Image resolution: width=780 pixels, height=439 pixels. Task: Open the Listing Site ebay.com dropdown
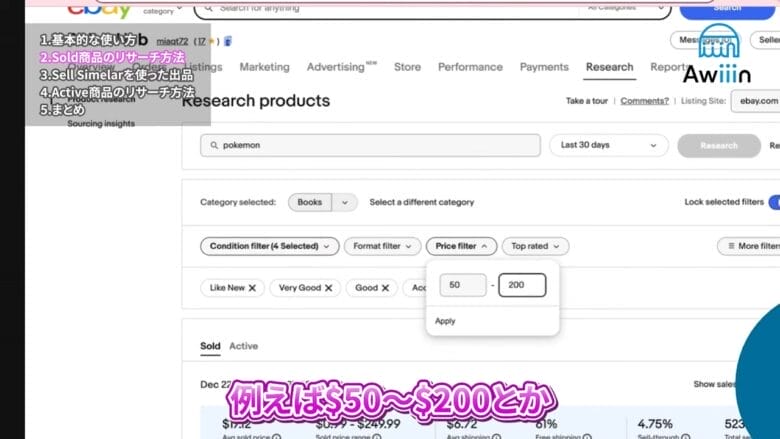click(x=756, y=101)
